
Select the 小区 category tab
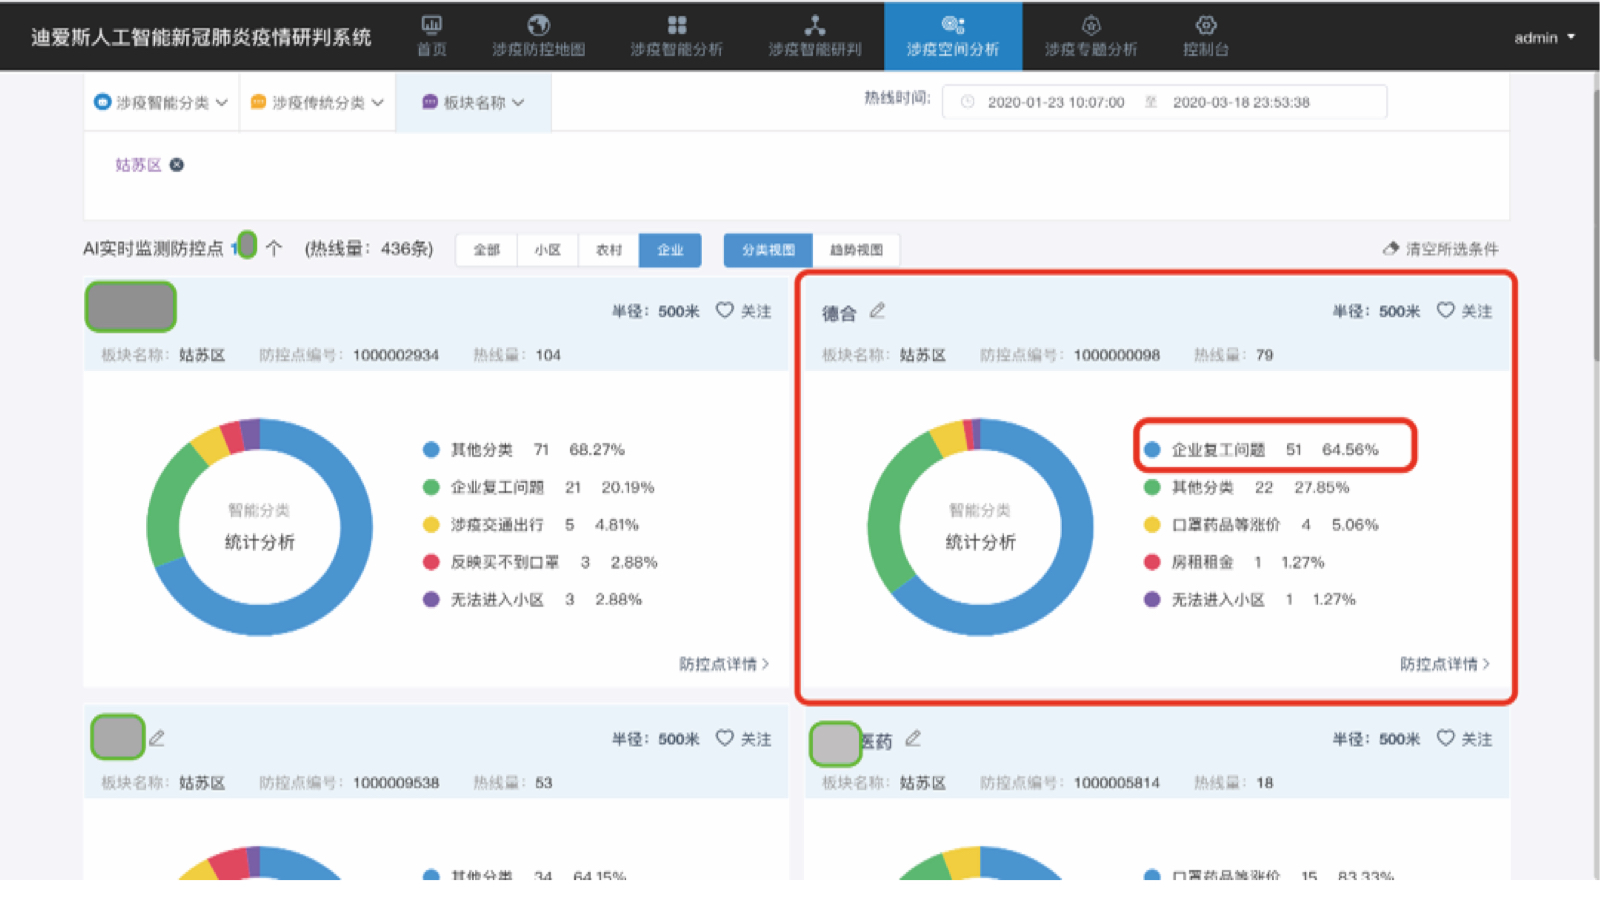547,250
